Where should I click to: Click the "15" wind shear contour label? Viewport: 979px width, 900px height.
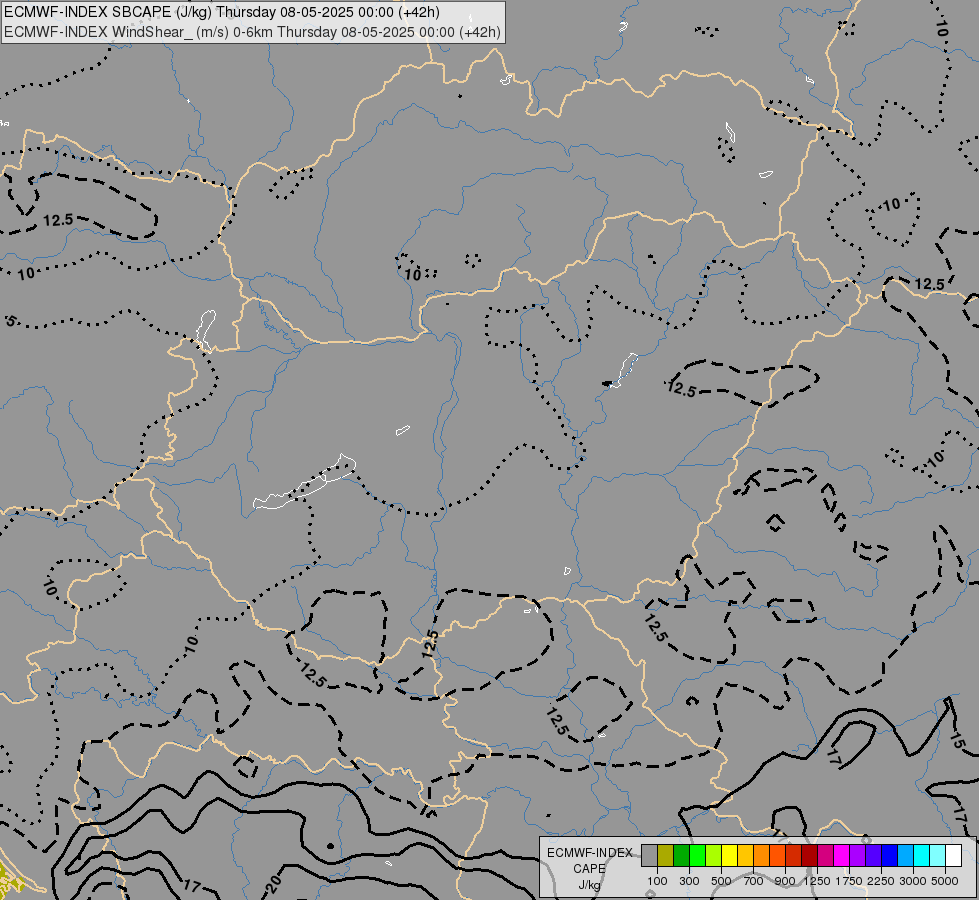[956, 740]
